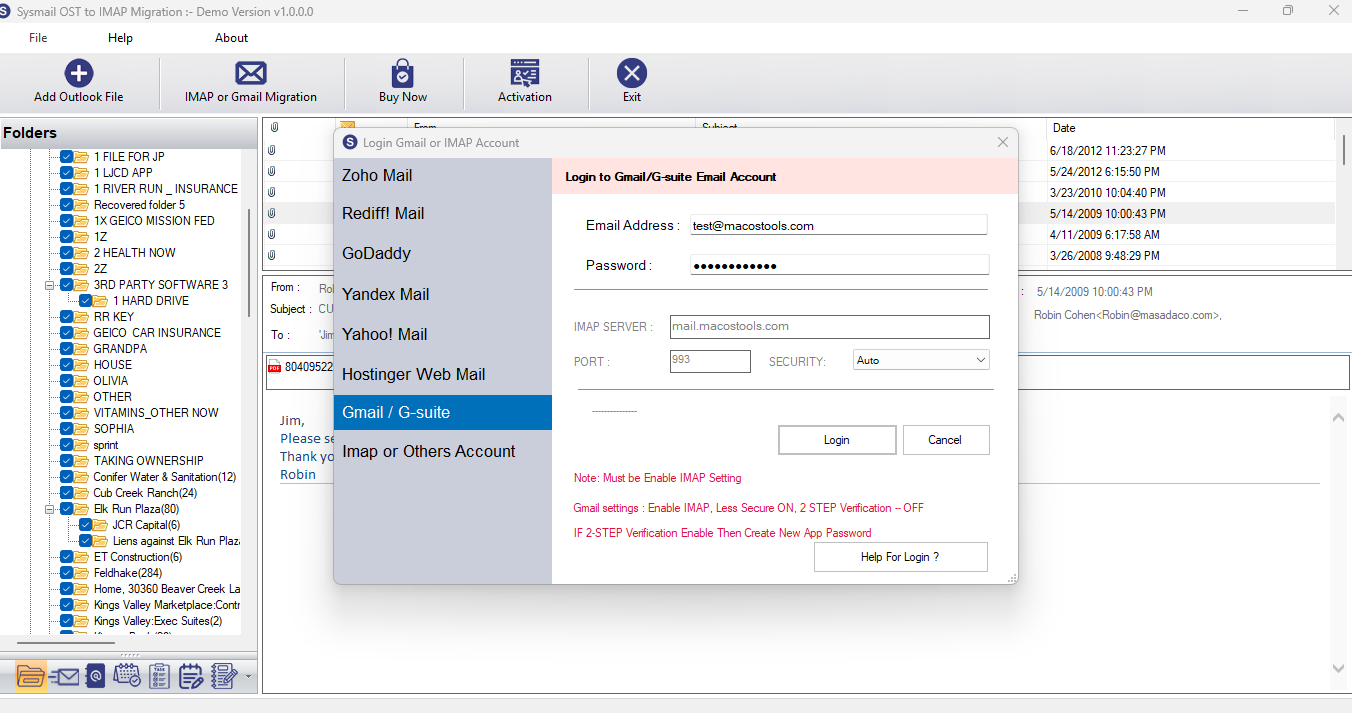Viewport: 1352px width, 713px height.
Task: Open the contacts address book icon
Action: (95, 677)
